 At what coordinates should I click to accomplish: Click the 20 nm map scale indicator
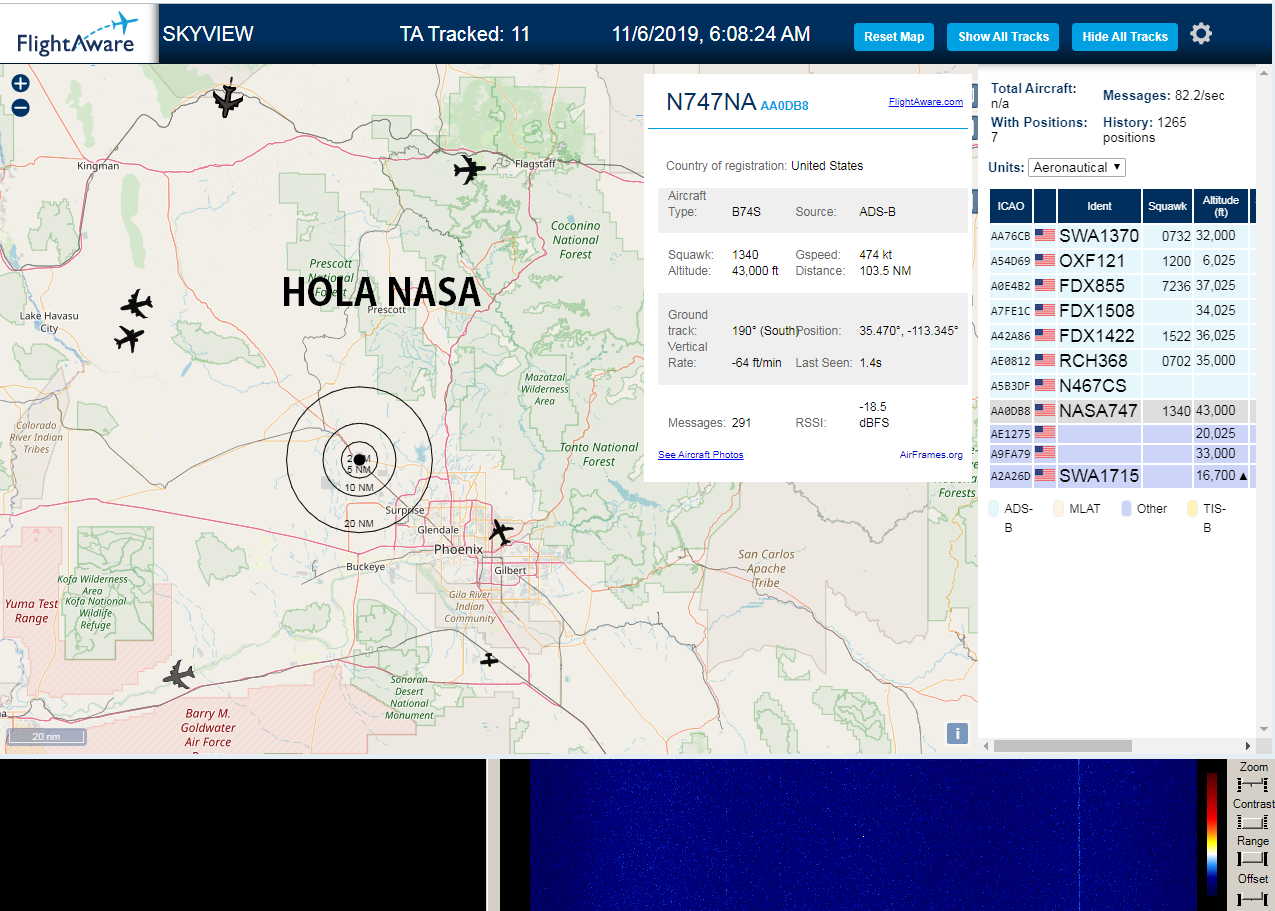45,738
